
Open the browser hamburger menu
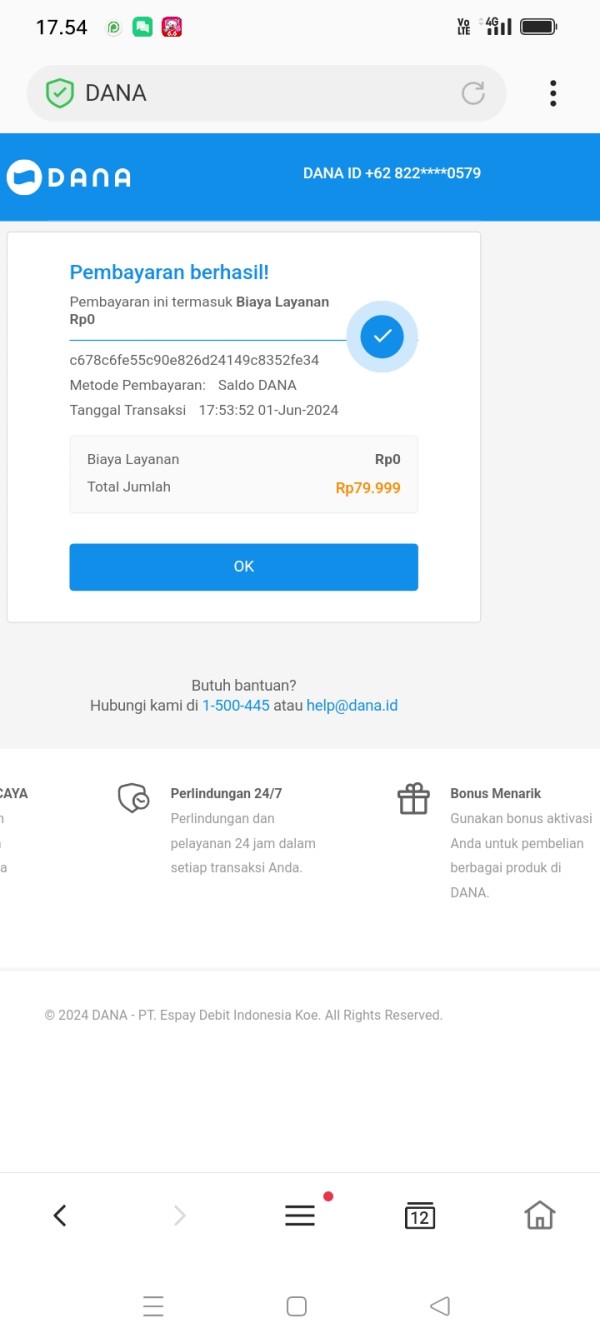[300, 1215]
